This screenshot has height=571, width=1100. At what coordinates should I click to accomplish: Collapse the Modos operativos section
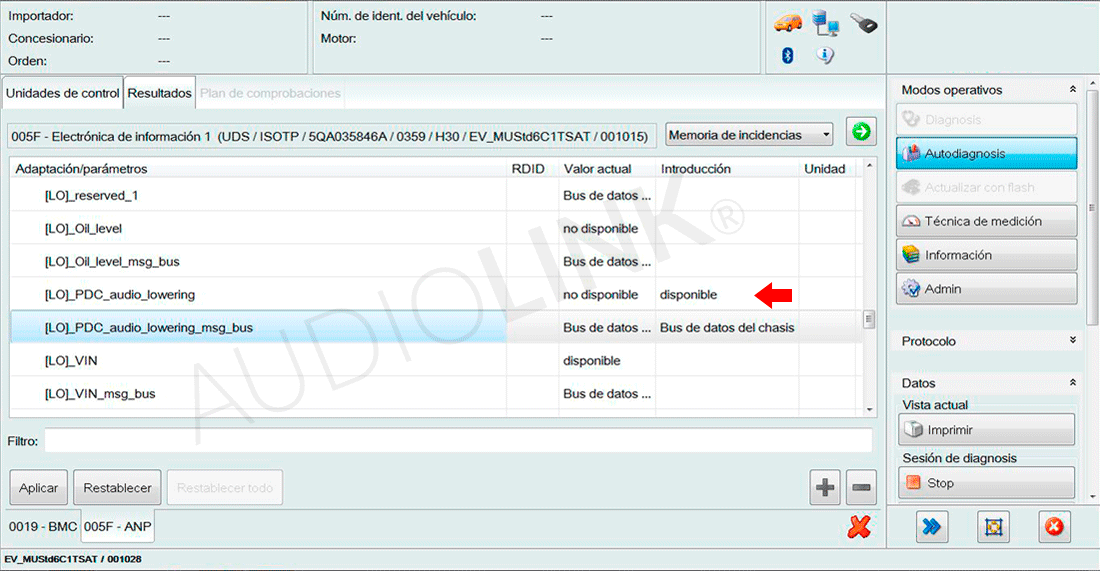pyautogui.click(x=1073, y=90)
